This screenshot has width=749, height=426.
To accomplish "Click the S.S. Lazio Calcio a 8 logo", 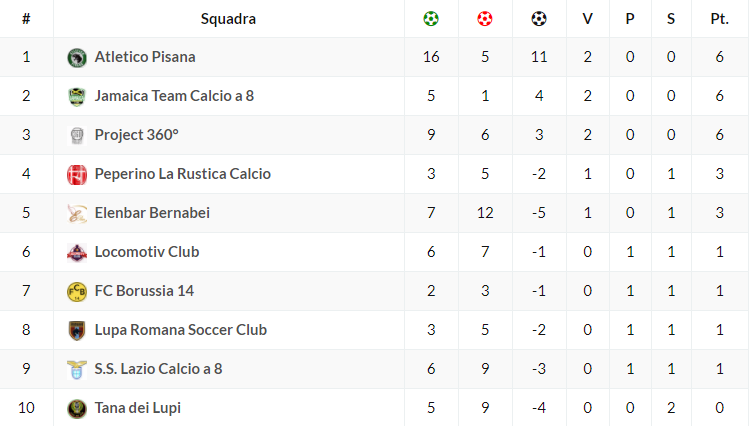I will point(77,369).
